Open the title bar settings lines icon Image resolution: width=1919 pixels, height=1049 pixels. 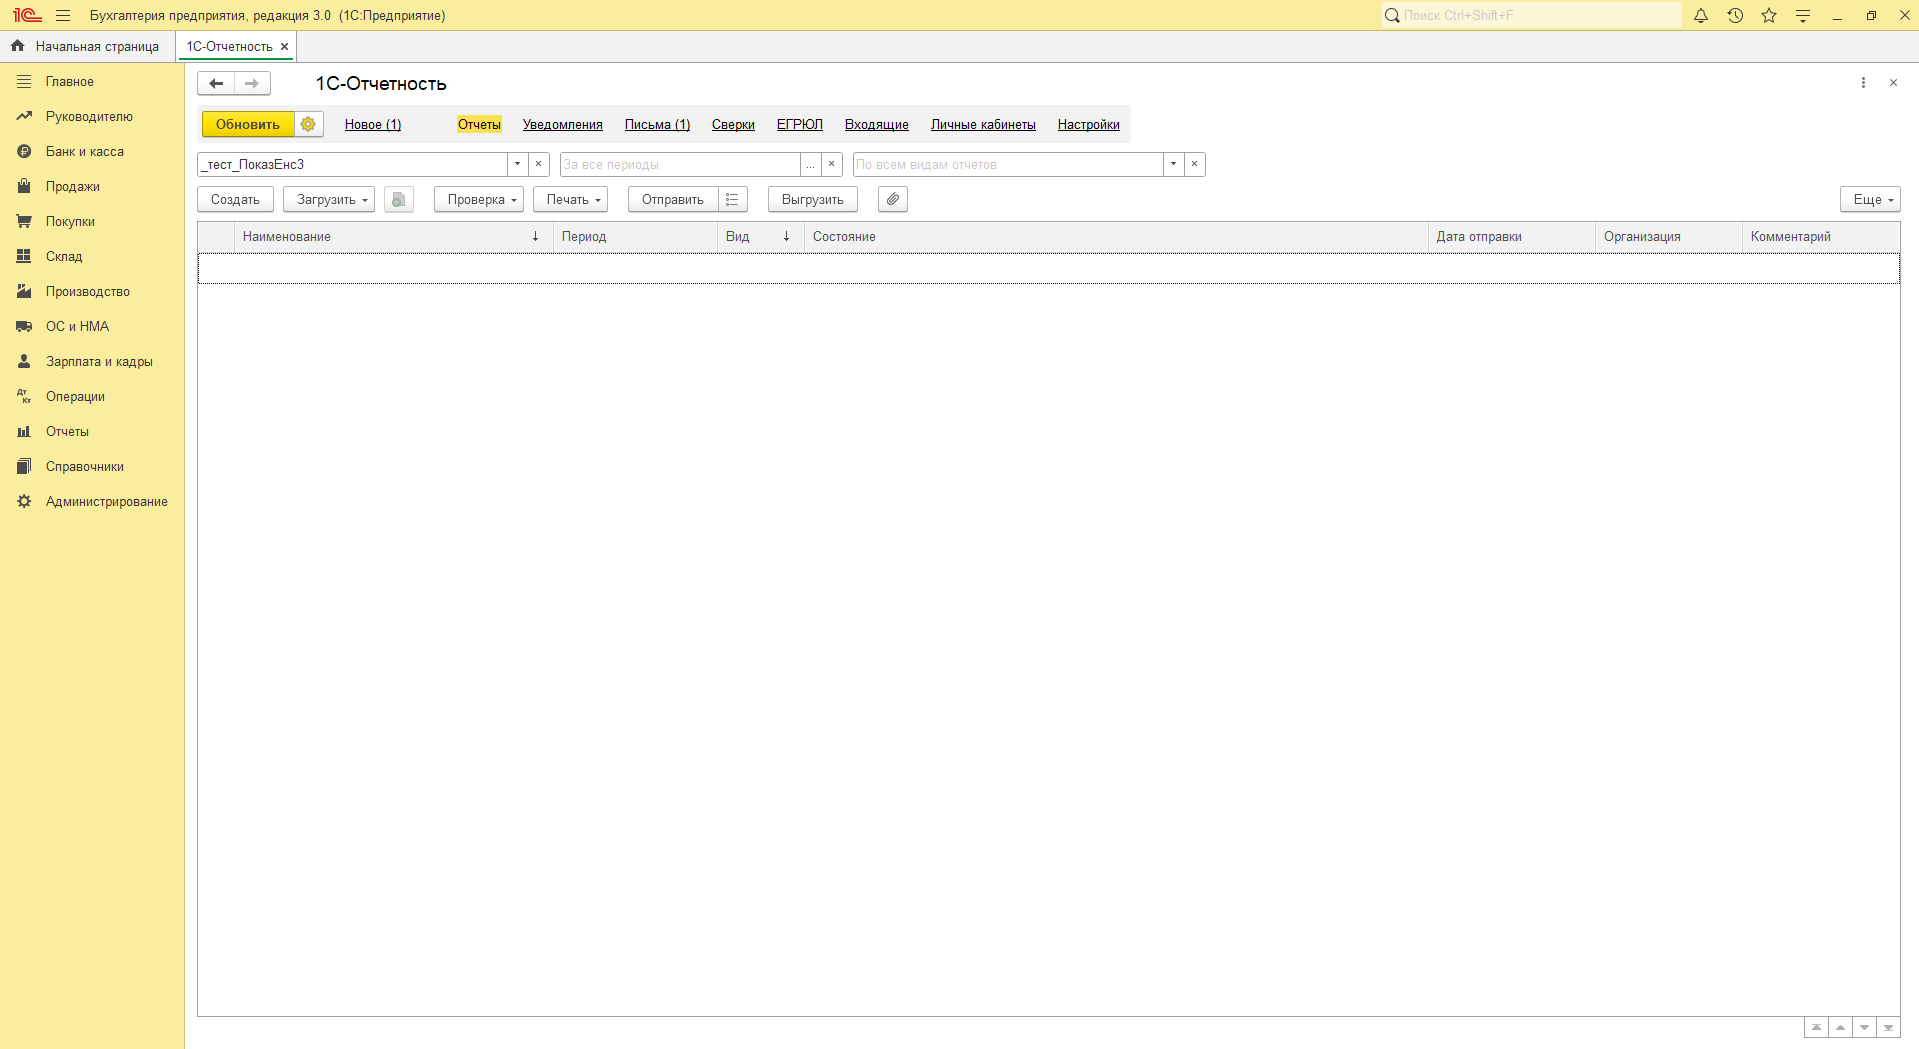point(1803,15)
